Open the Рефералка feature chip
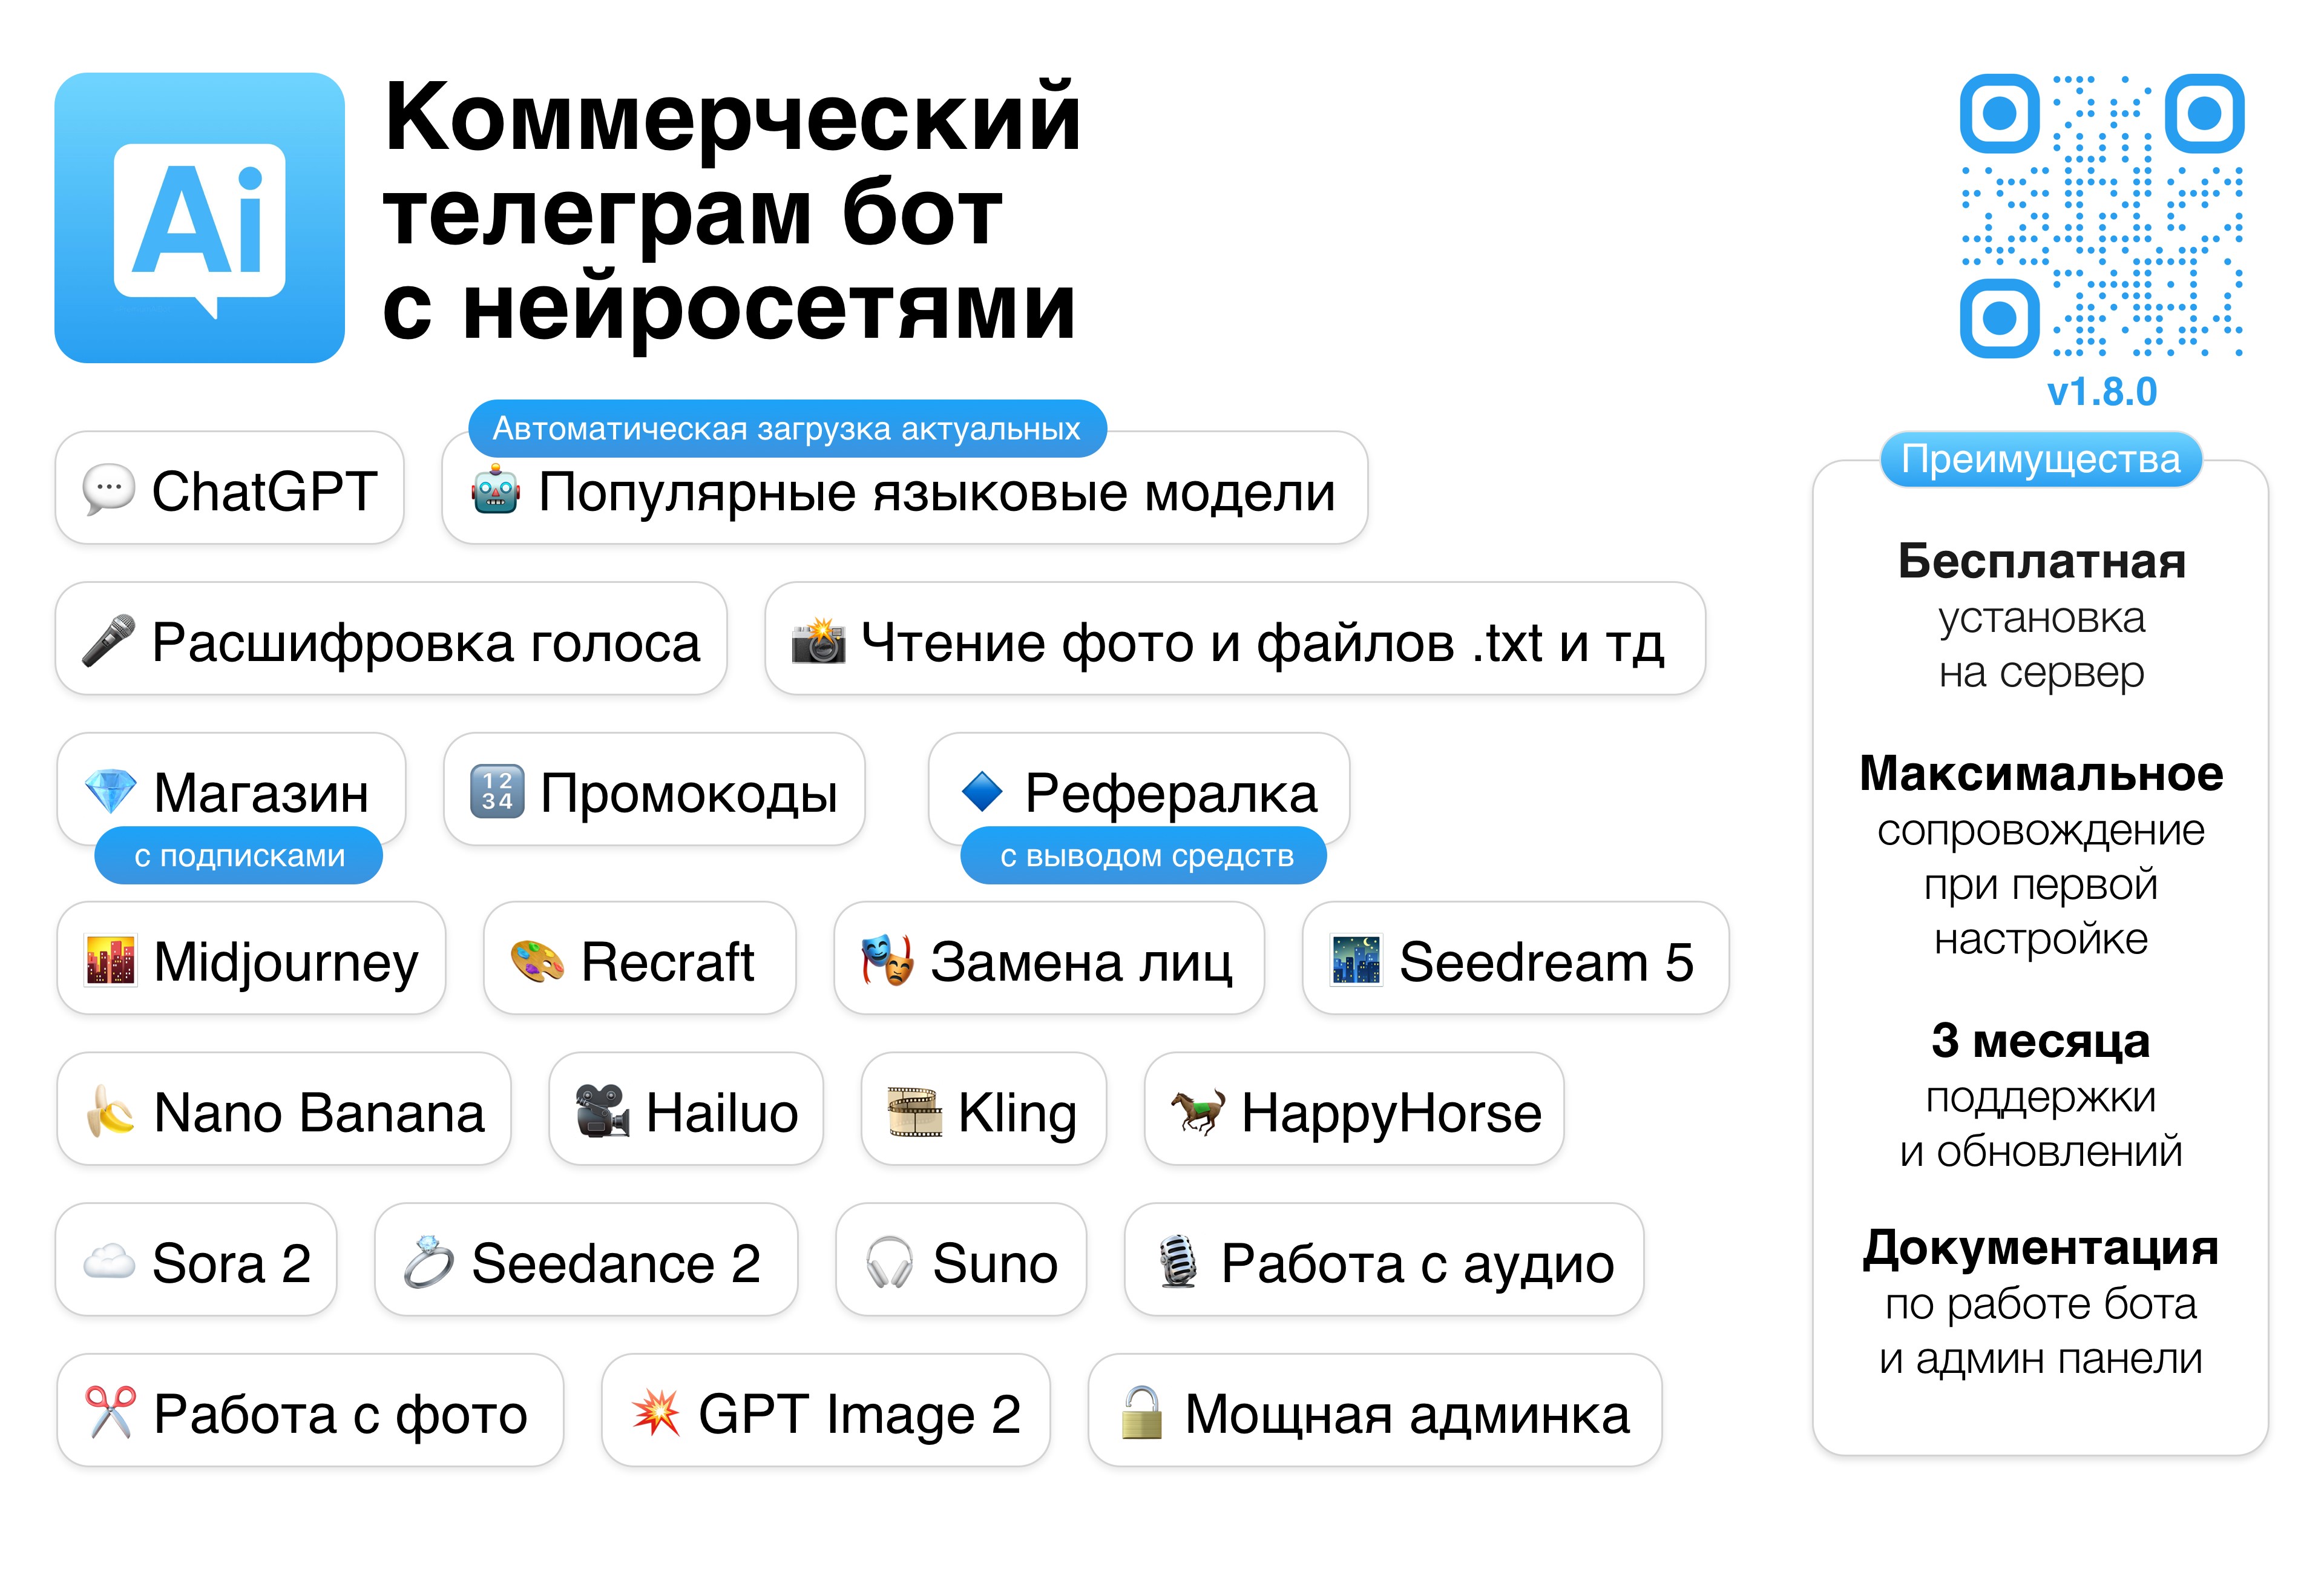Screen dimensions: 2324x1589 click(1139, 789)
